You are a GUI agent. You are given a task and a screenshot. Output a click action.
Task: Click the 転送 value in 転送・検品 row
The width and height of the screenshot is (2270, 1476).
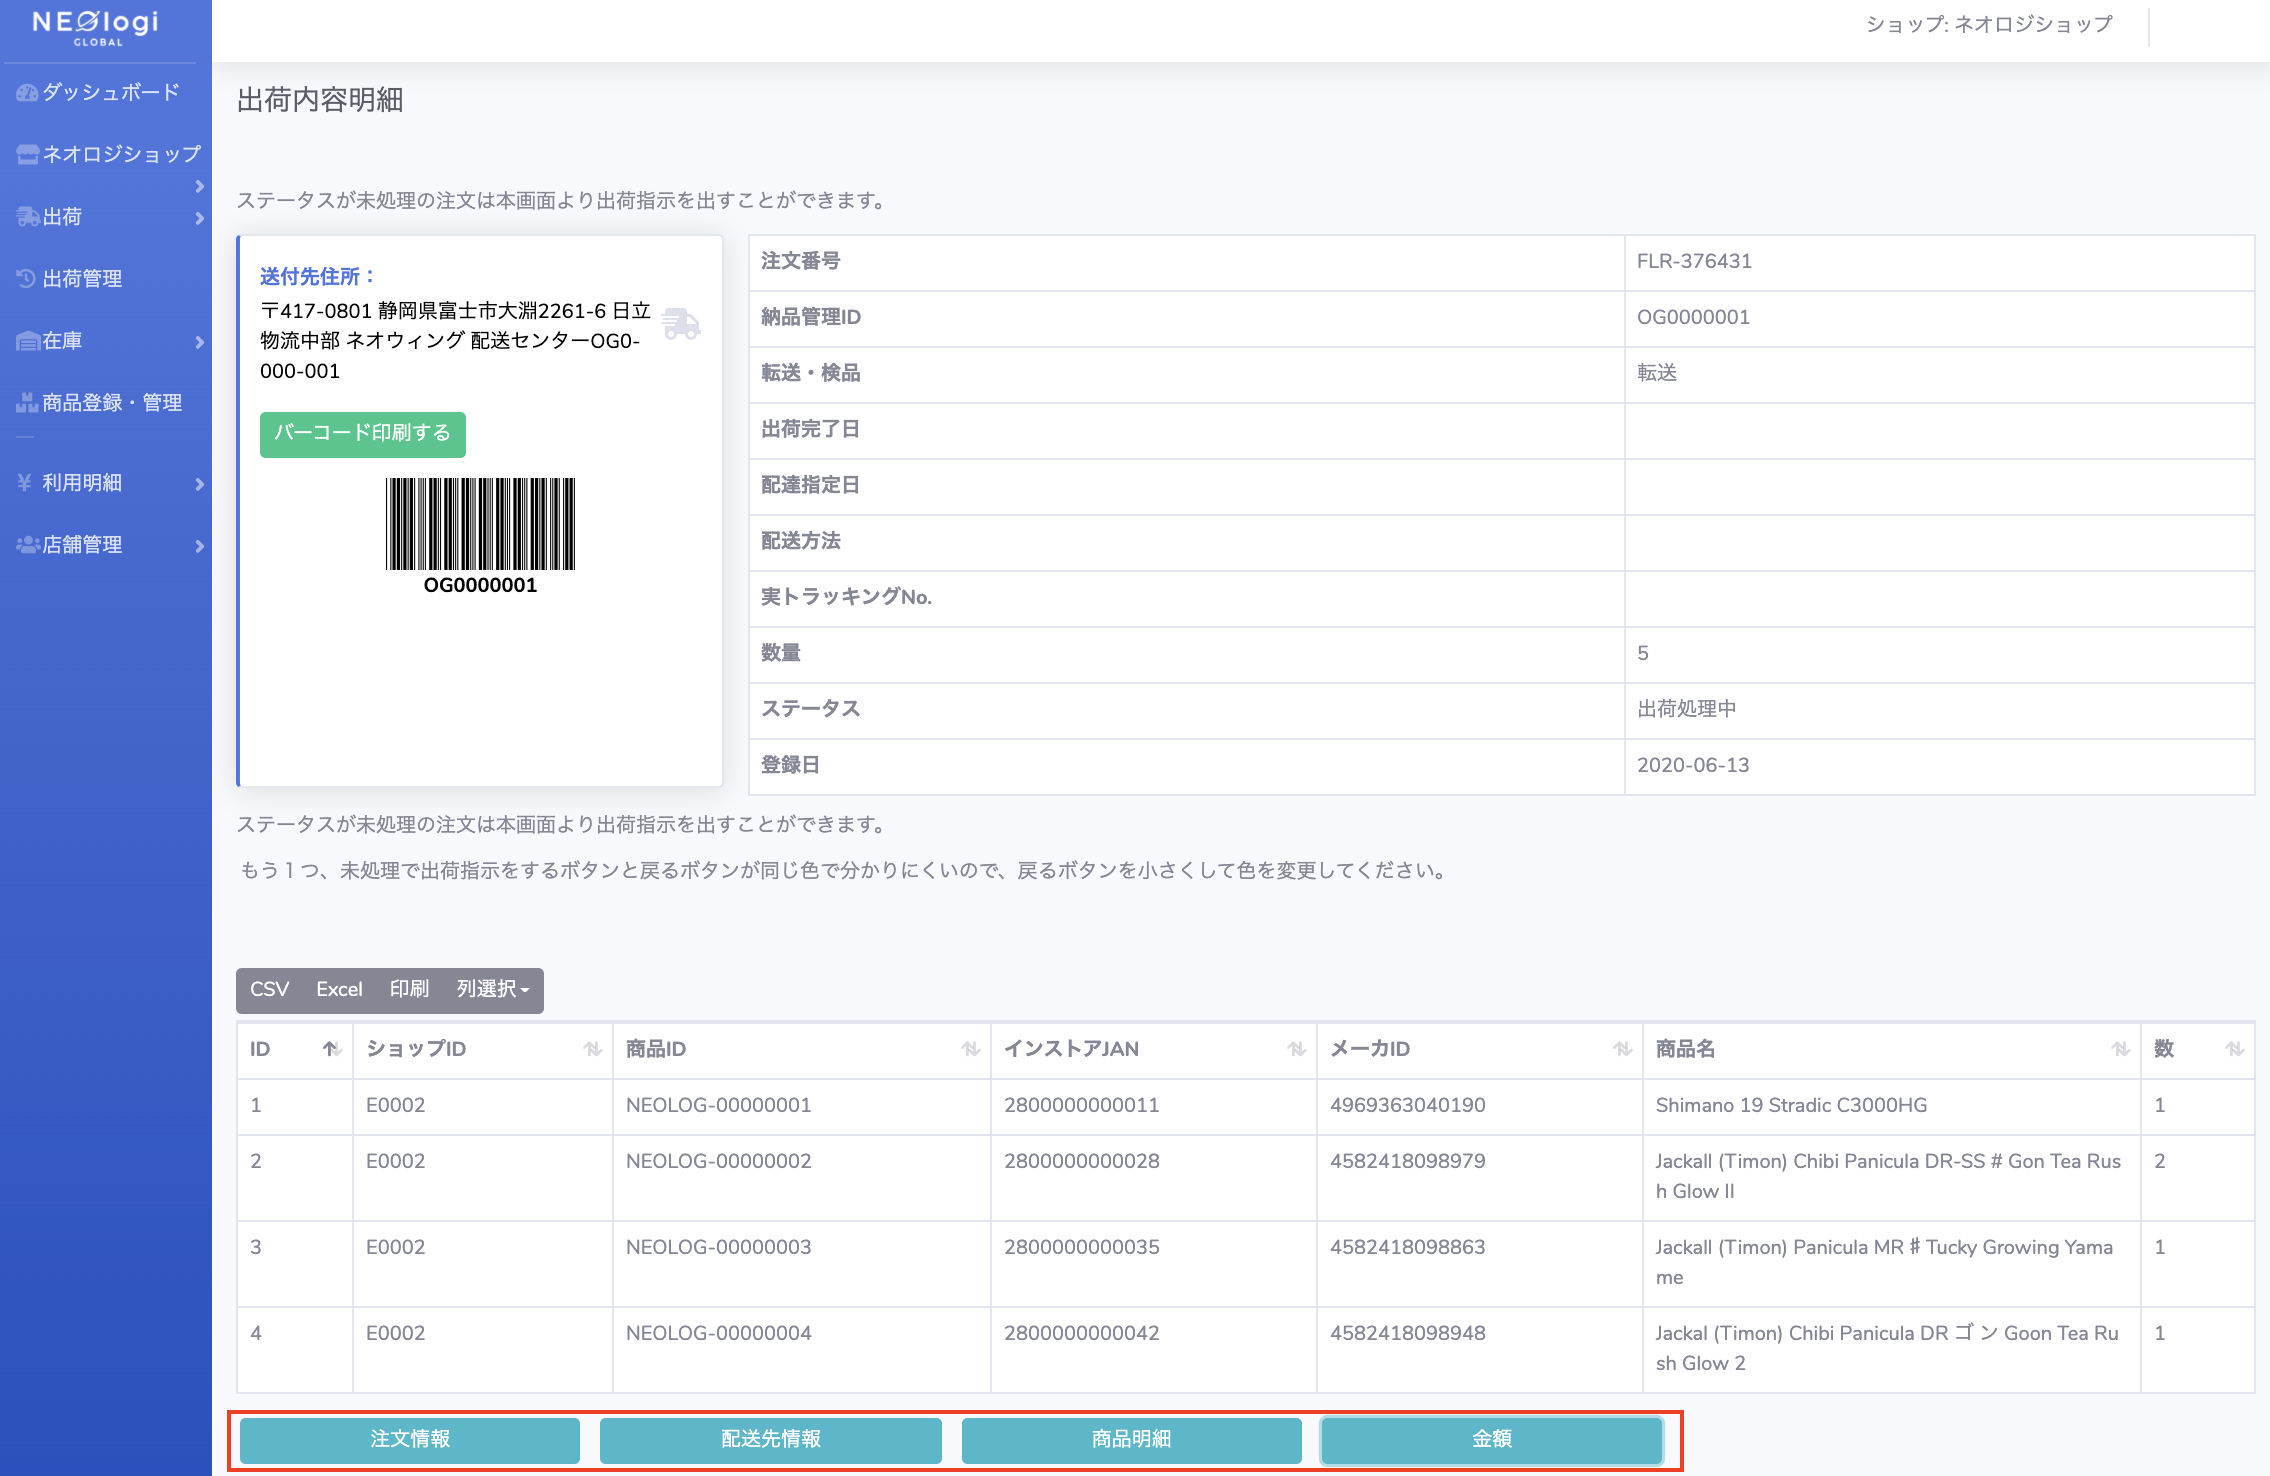pyautogui.click(x=1657, y=374)
